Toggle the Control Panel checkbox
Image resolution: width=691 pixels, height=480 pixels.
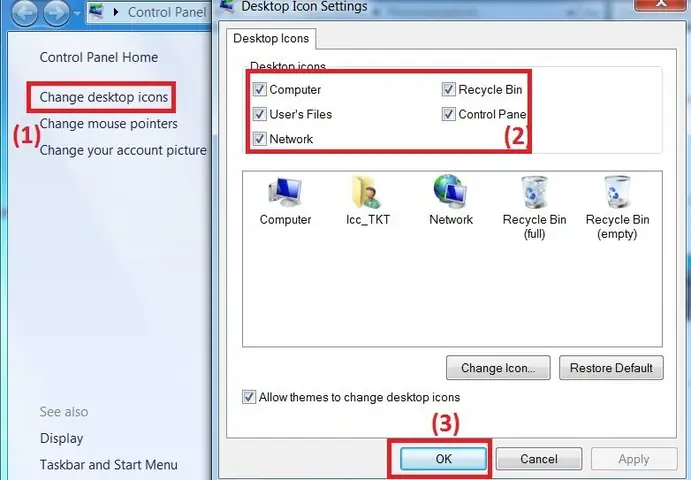[449, 114]
